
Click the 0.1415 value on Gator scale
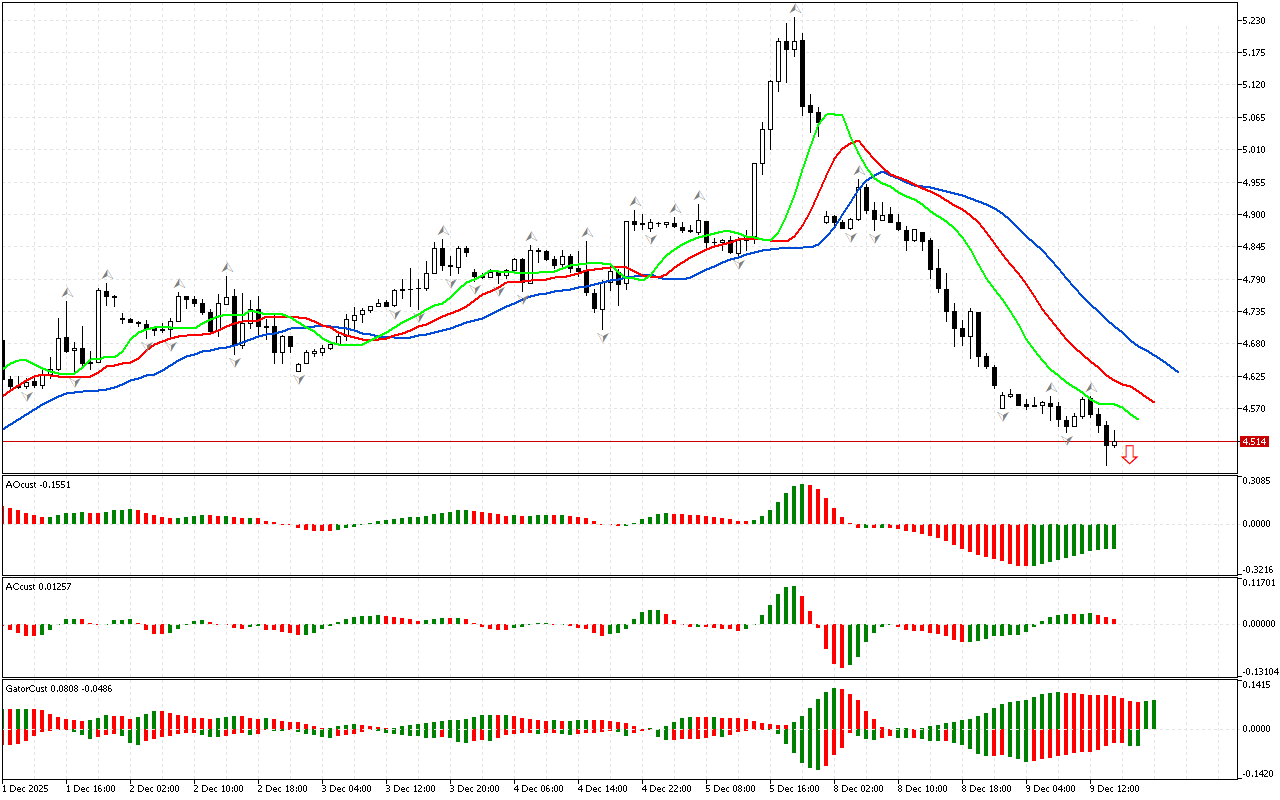click(1258, 685)
